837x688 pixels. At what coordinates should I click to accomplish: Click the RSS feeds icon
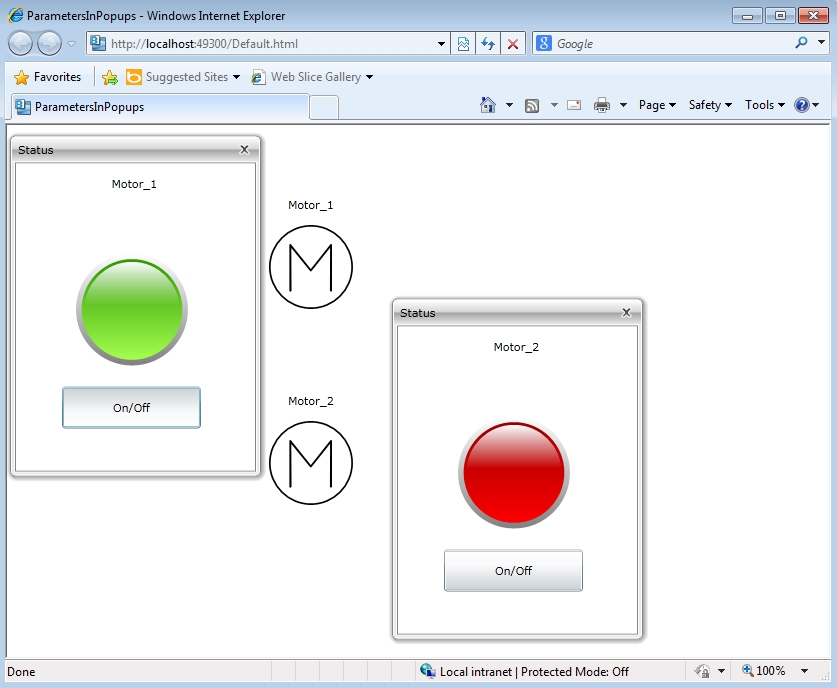532,105
